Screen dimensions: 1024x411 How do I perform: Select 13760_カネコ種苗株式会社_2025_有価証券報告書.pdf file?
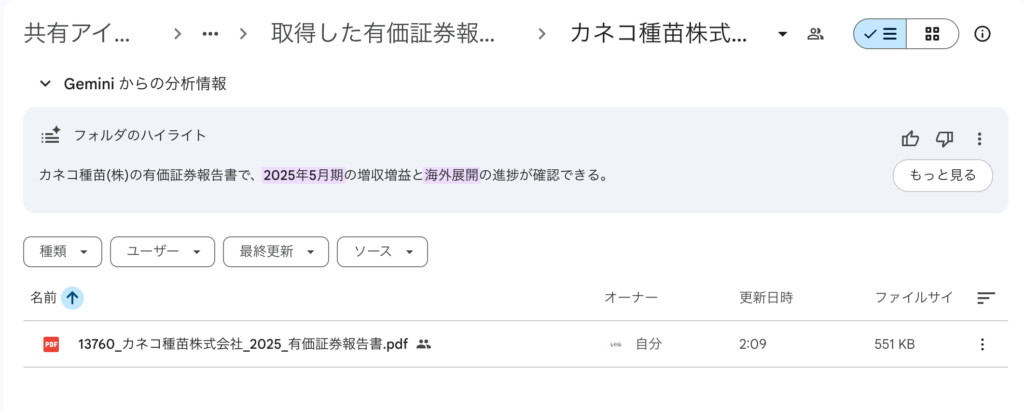coord(243,344)
